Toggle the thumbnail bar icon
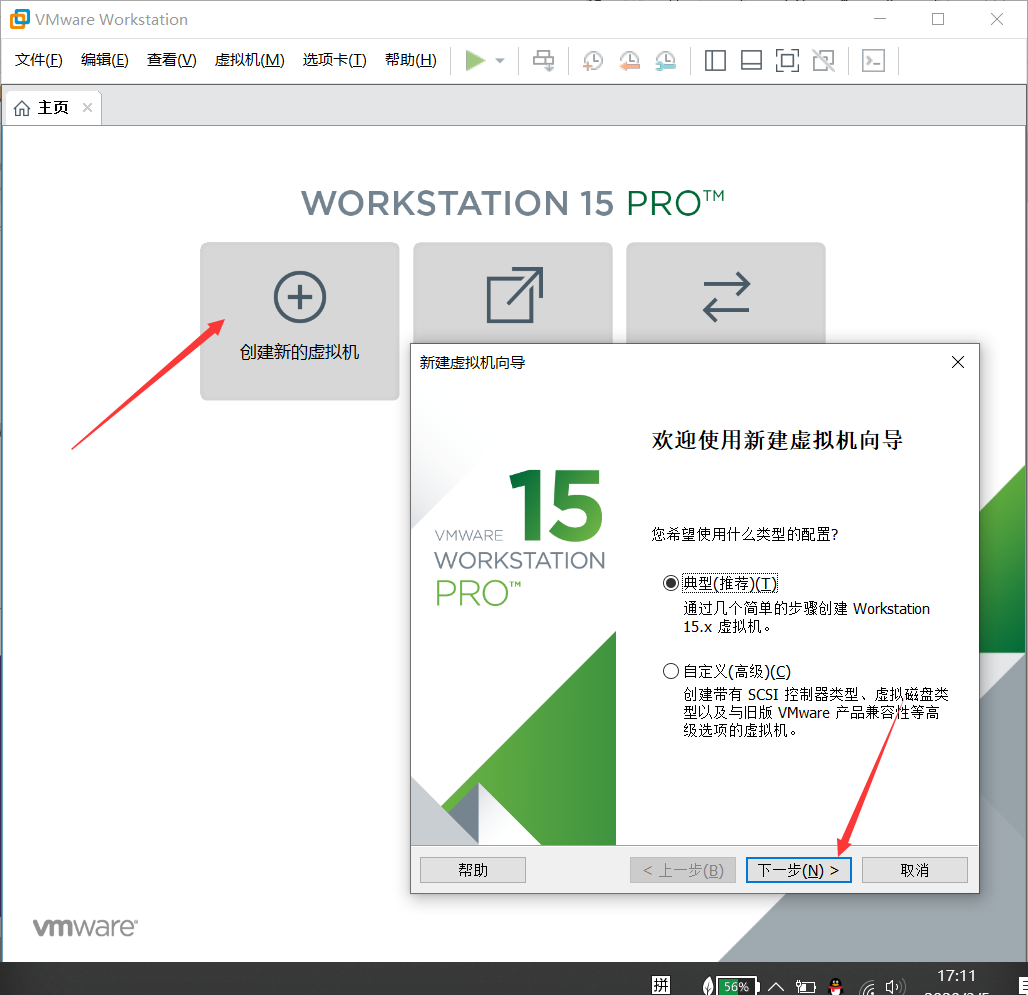 point(751,60)
